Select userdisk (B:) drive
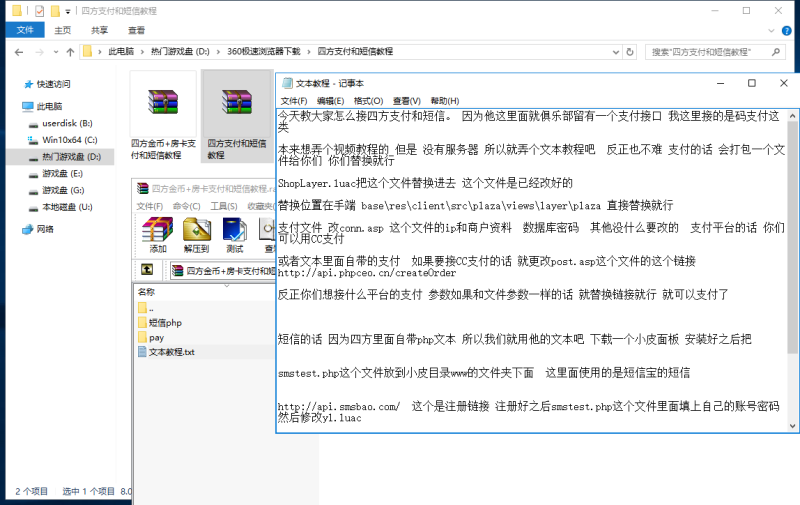 coord(67,123)
